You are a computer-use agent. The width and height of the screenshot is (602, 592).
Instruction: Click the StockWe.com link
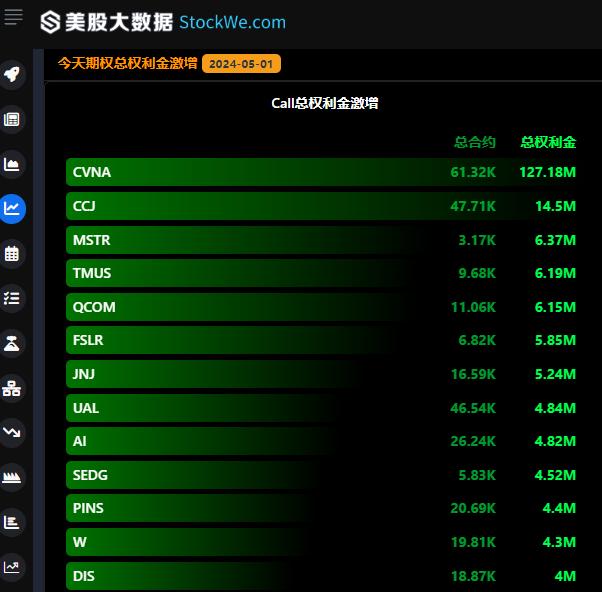point(233,22)
